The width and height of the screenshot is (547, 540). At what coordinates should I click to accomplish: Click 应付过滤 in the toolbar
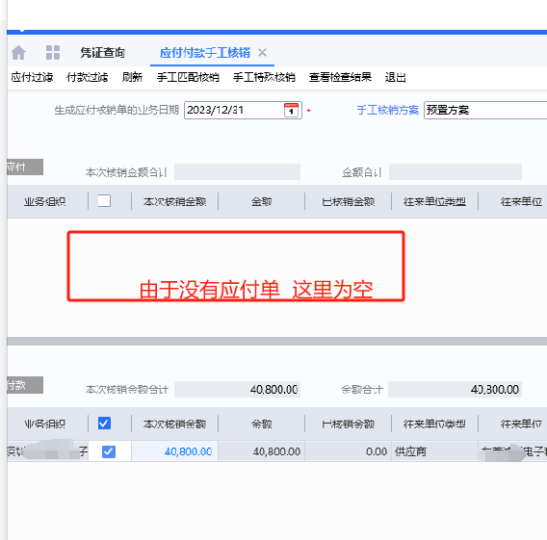click(32, 77)
